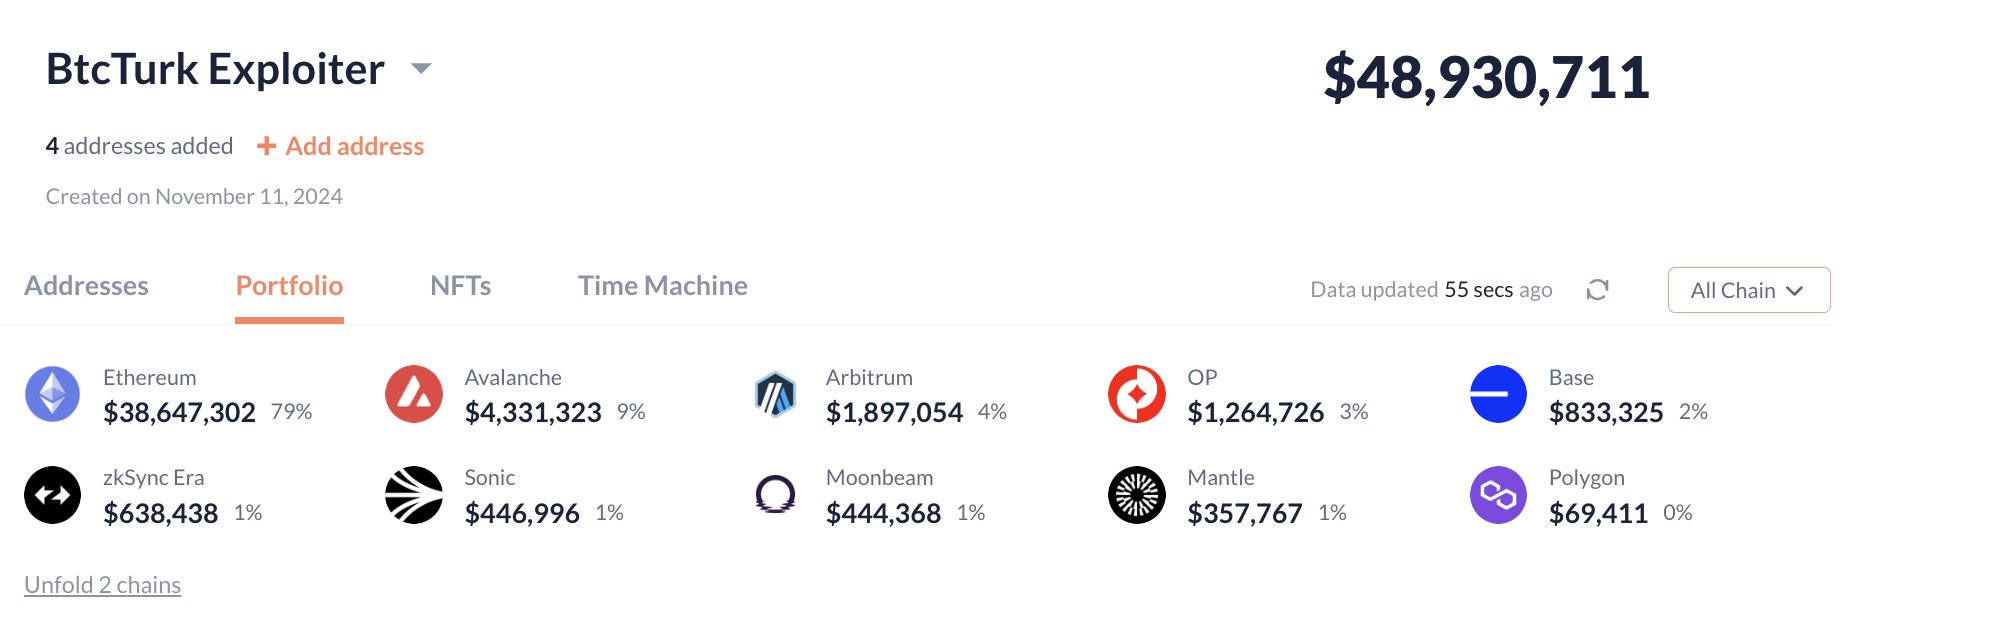Click the Avalanche chain icon
The image size is (1990, 634).
tap(413, 394)
